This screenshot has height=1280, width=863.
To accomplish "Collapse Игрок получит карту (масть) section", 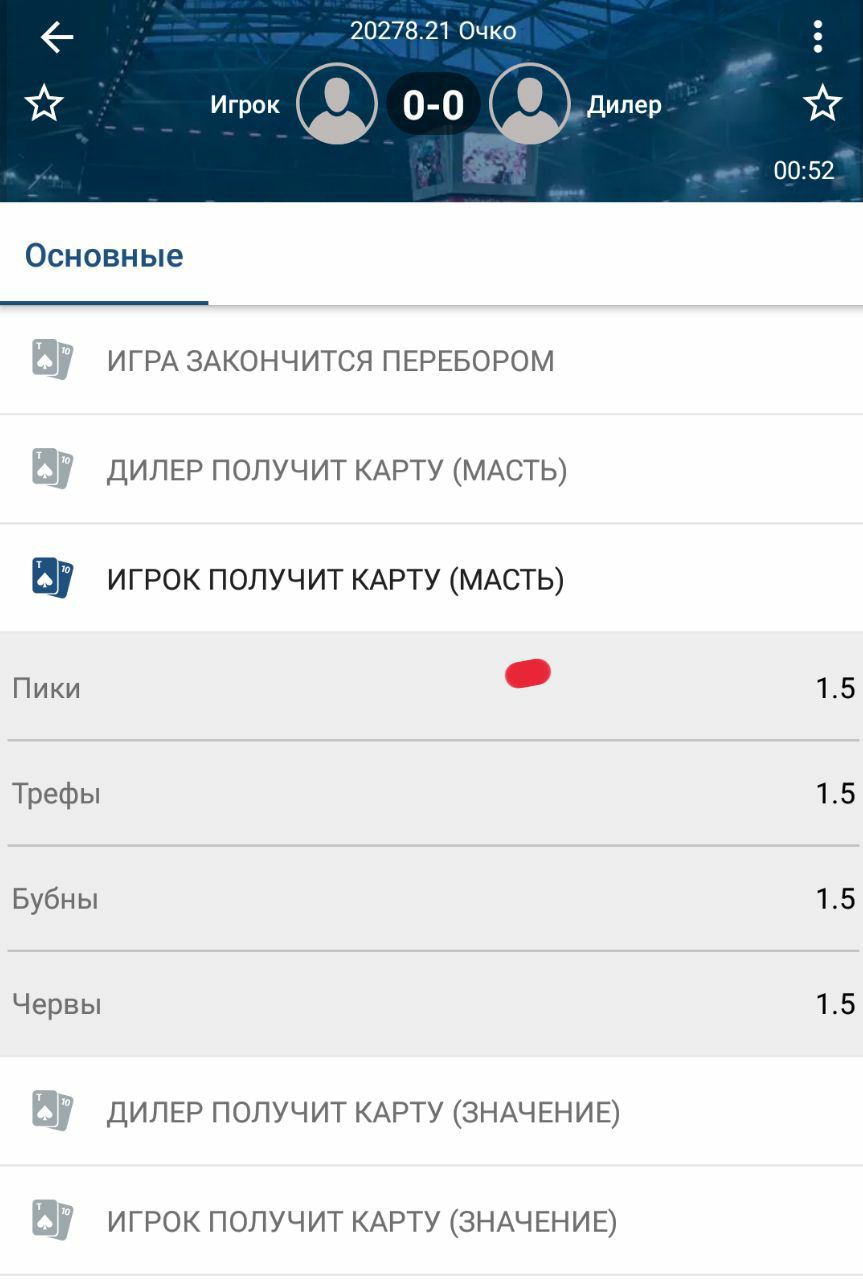I will tap(335, 579).
